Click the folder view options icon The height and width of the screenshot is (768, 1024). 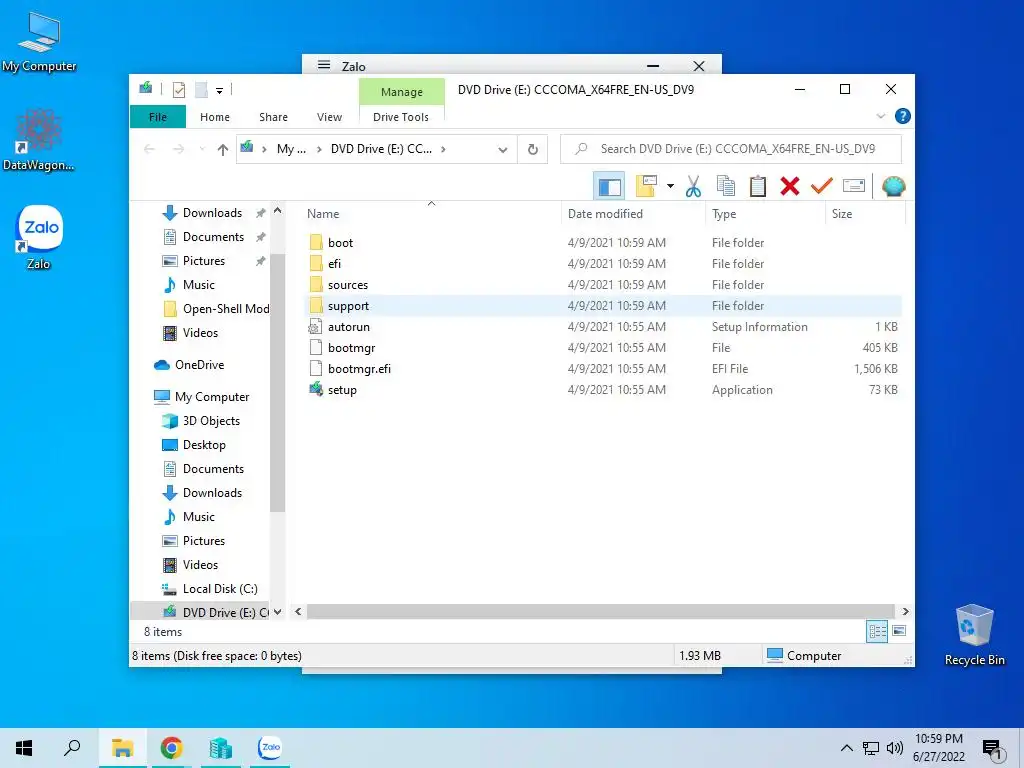click(647, 187)
